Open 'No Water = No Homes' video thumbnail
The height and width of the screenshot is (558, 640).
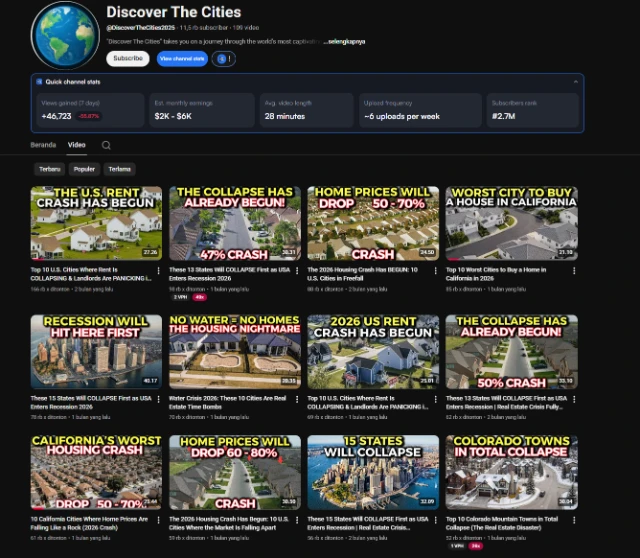click(x=234, y=352)
